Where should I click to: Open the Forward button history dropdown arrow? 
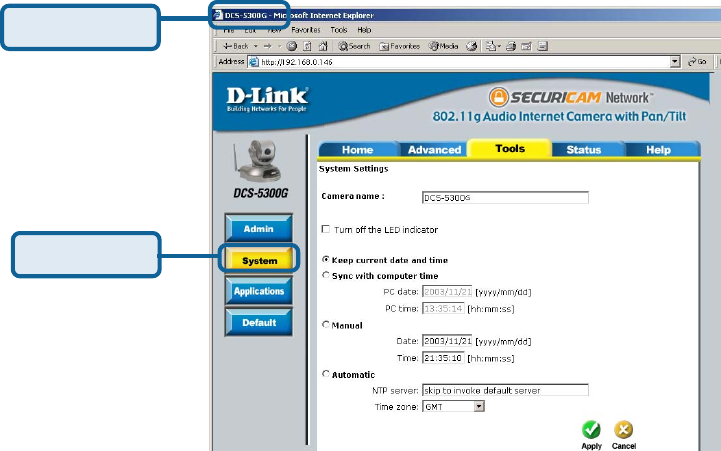(x=279, y=46)
